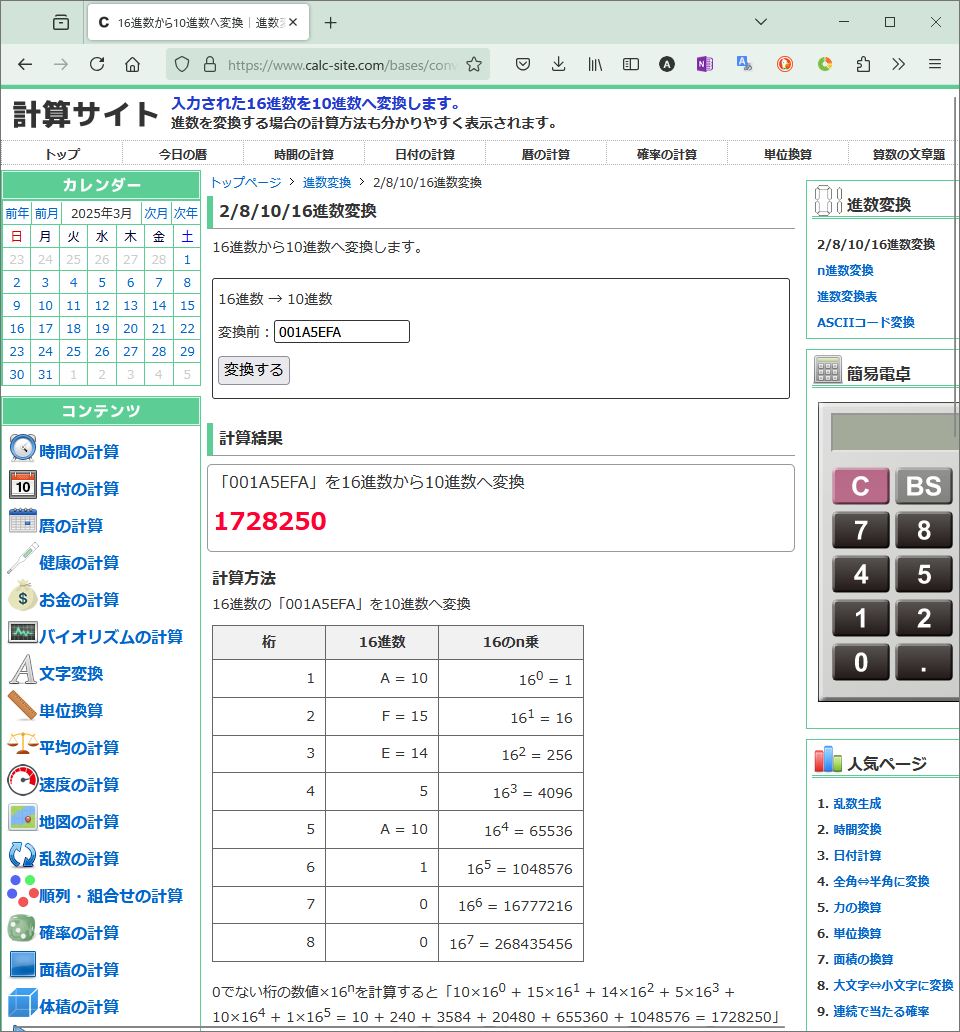
Task: Click the Firefox back arrow
Action: (x=25, y=64)
